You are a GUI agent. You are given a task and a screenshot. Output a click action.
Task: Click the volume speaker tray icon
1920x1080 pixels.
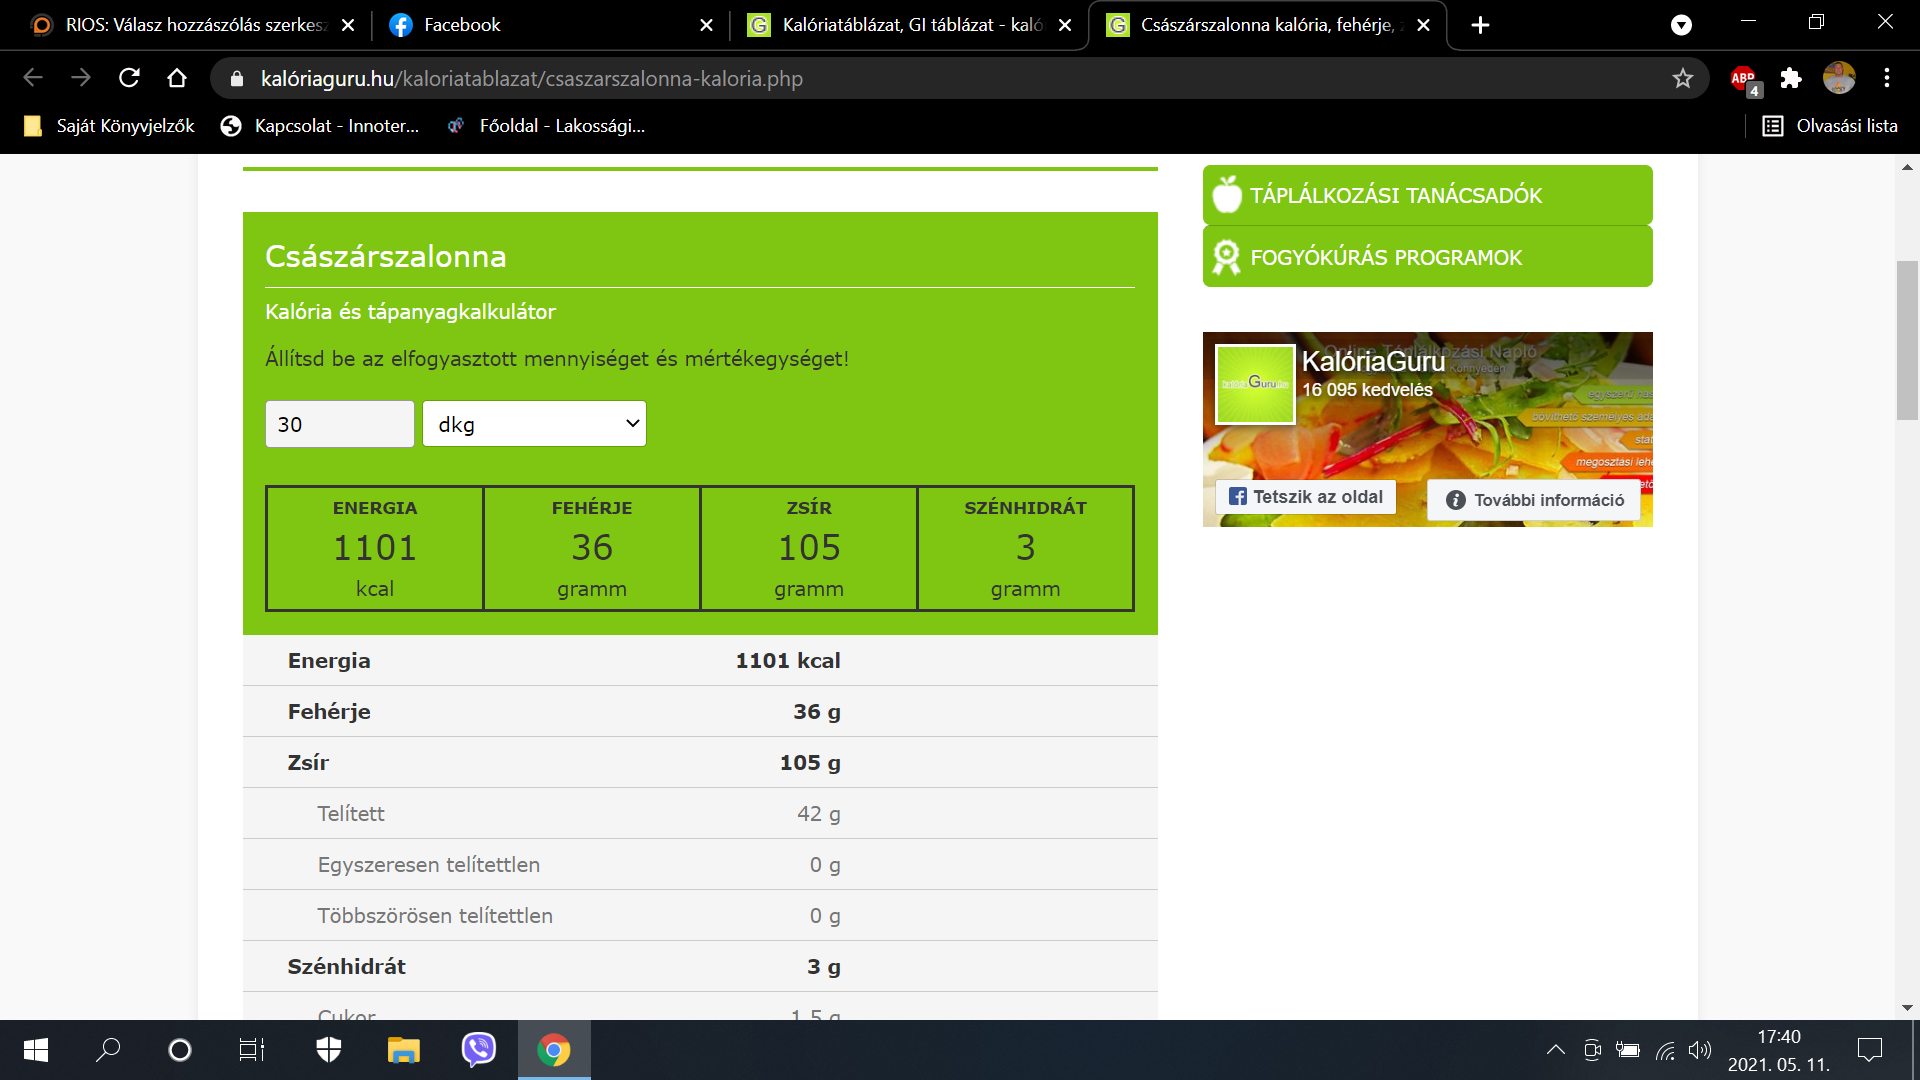[x=1699, y=1050]
